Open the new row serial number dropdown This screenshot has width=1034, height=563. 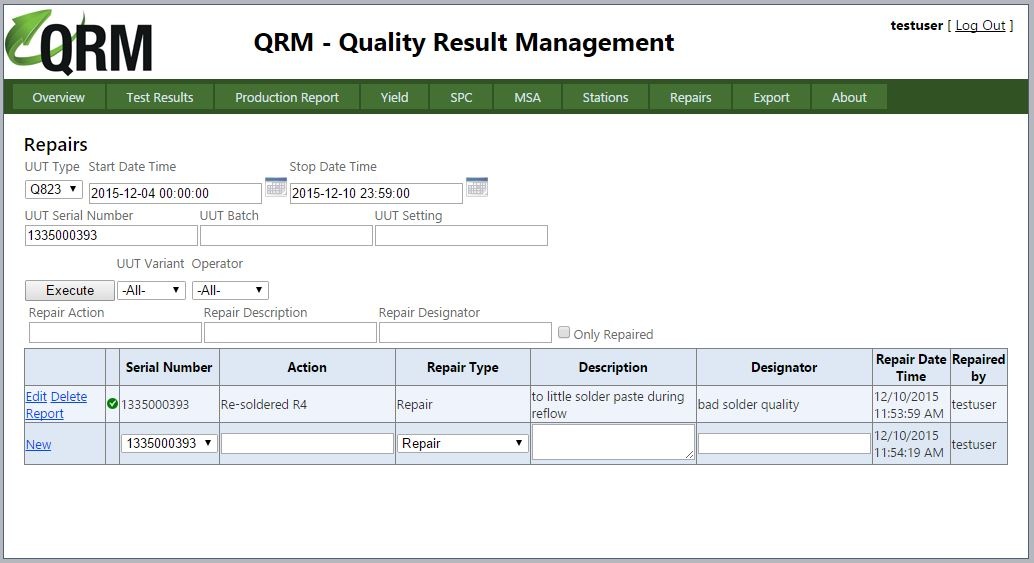click(x=169, y=443)
